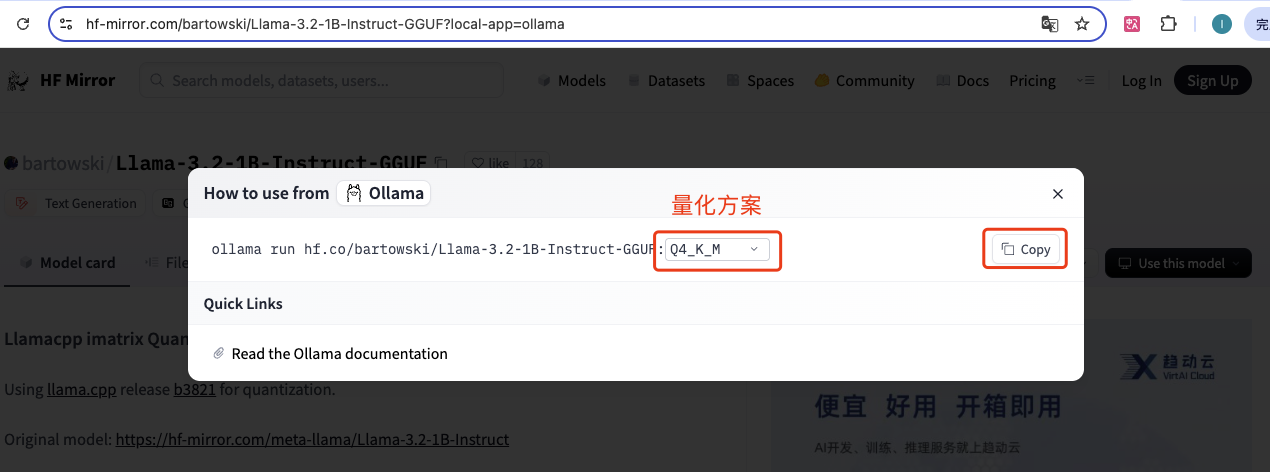The height and width of the screenshot is (472, 1270).
Task: Like the model with like button
Action: (491, 162)
